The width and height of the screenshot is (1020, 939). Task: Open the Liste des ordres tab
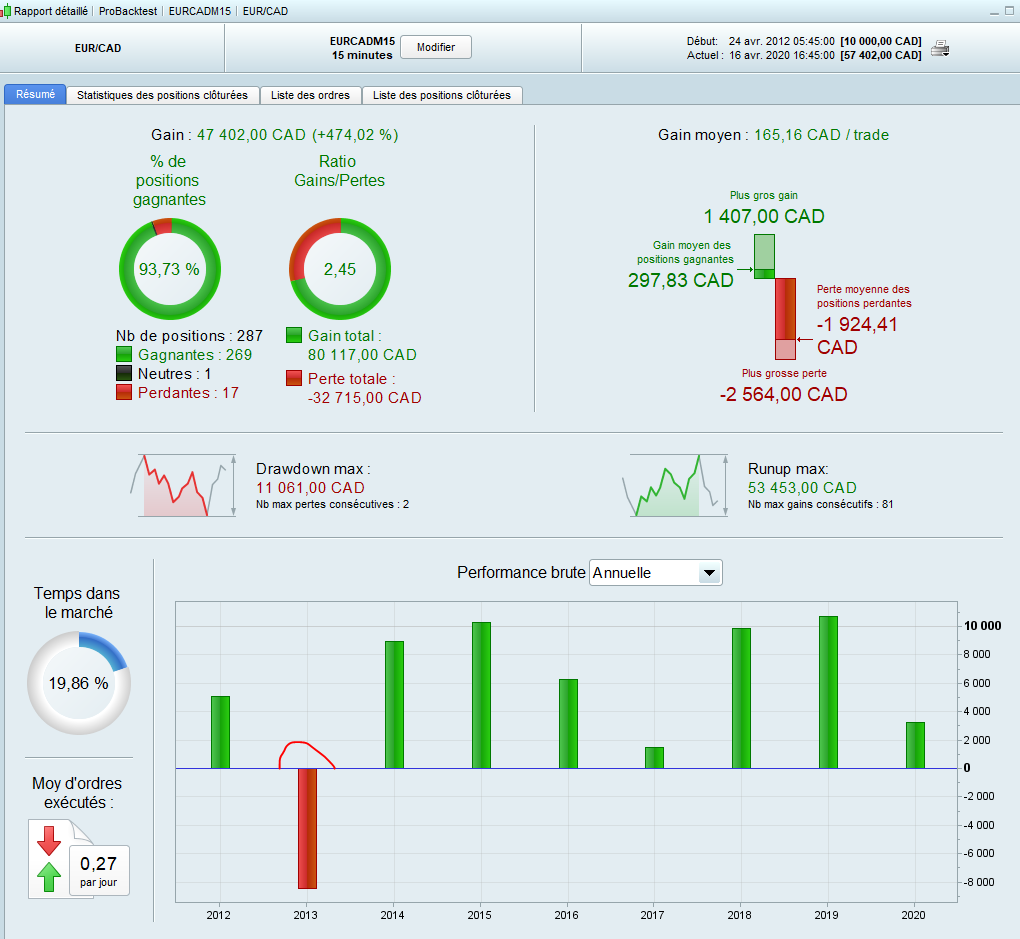(x=310, y=95)
